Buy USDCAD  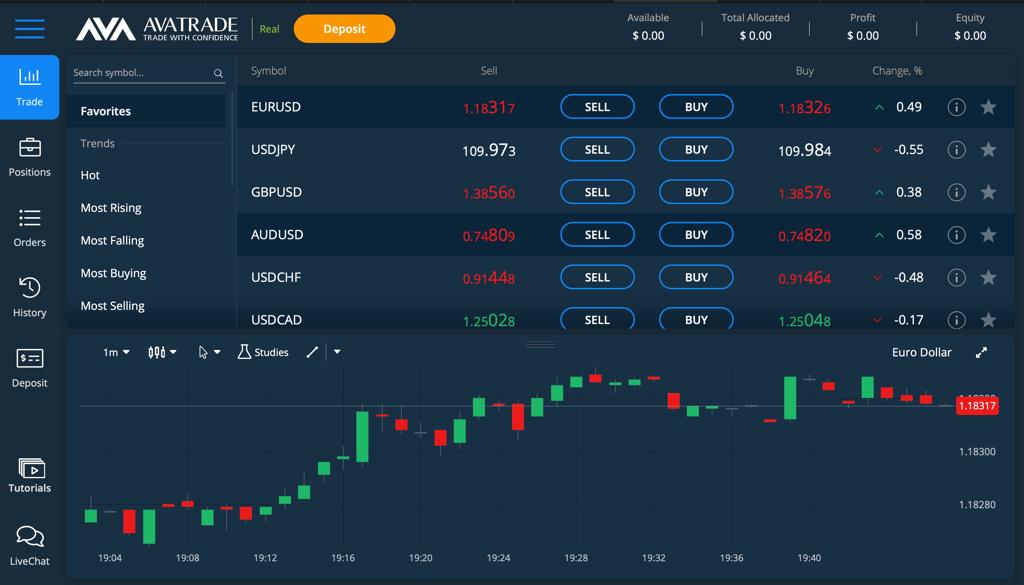click(x=696, y=319)
